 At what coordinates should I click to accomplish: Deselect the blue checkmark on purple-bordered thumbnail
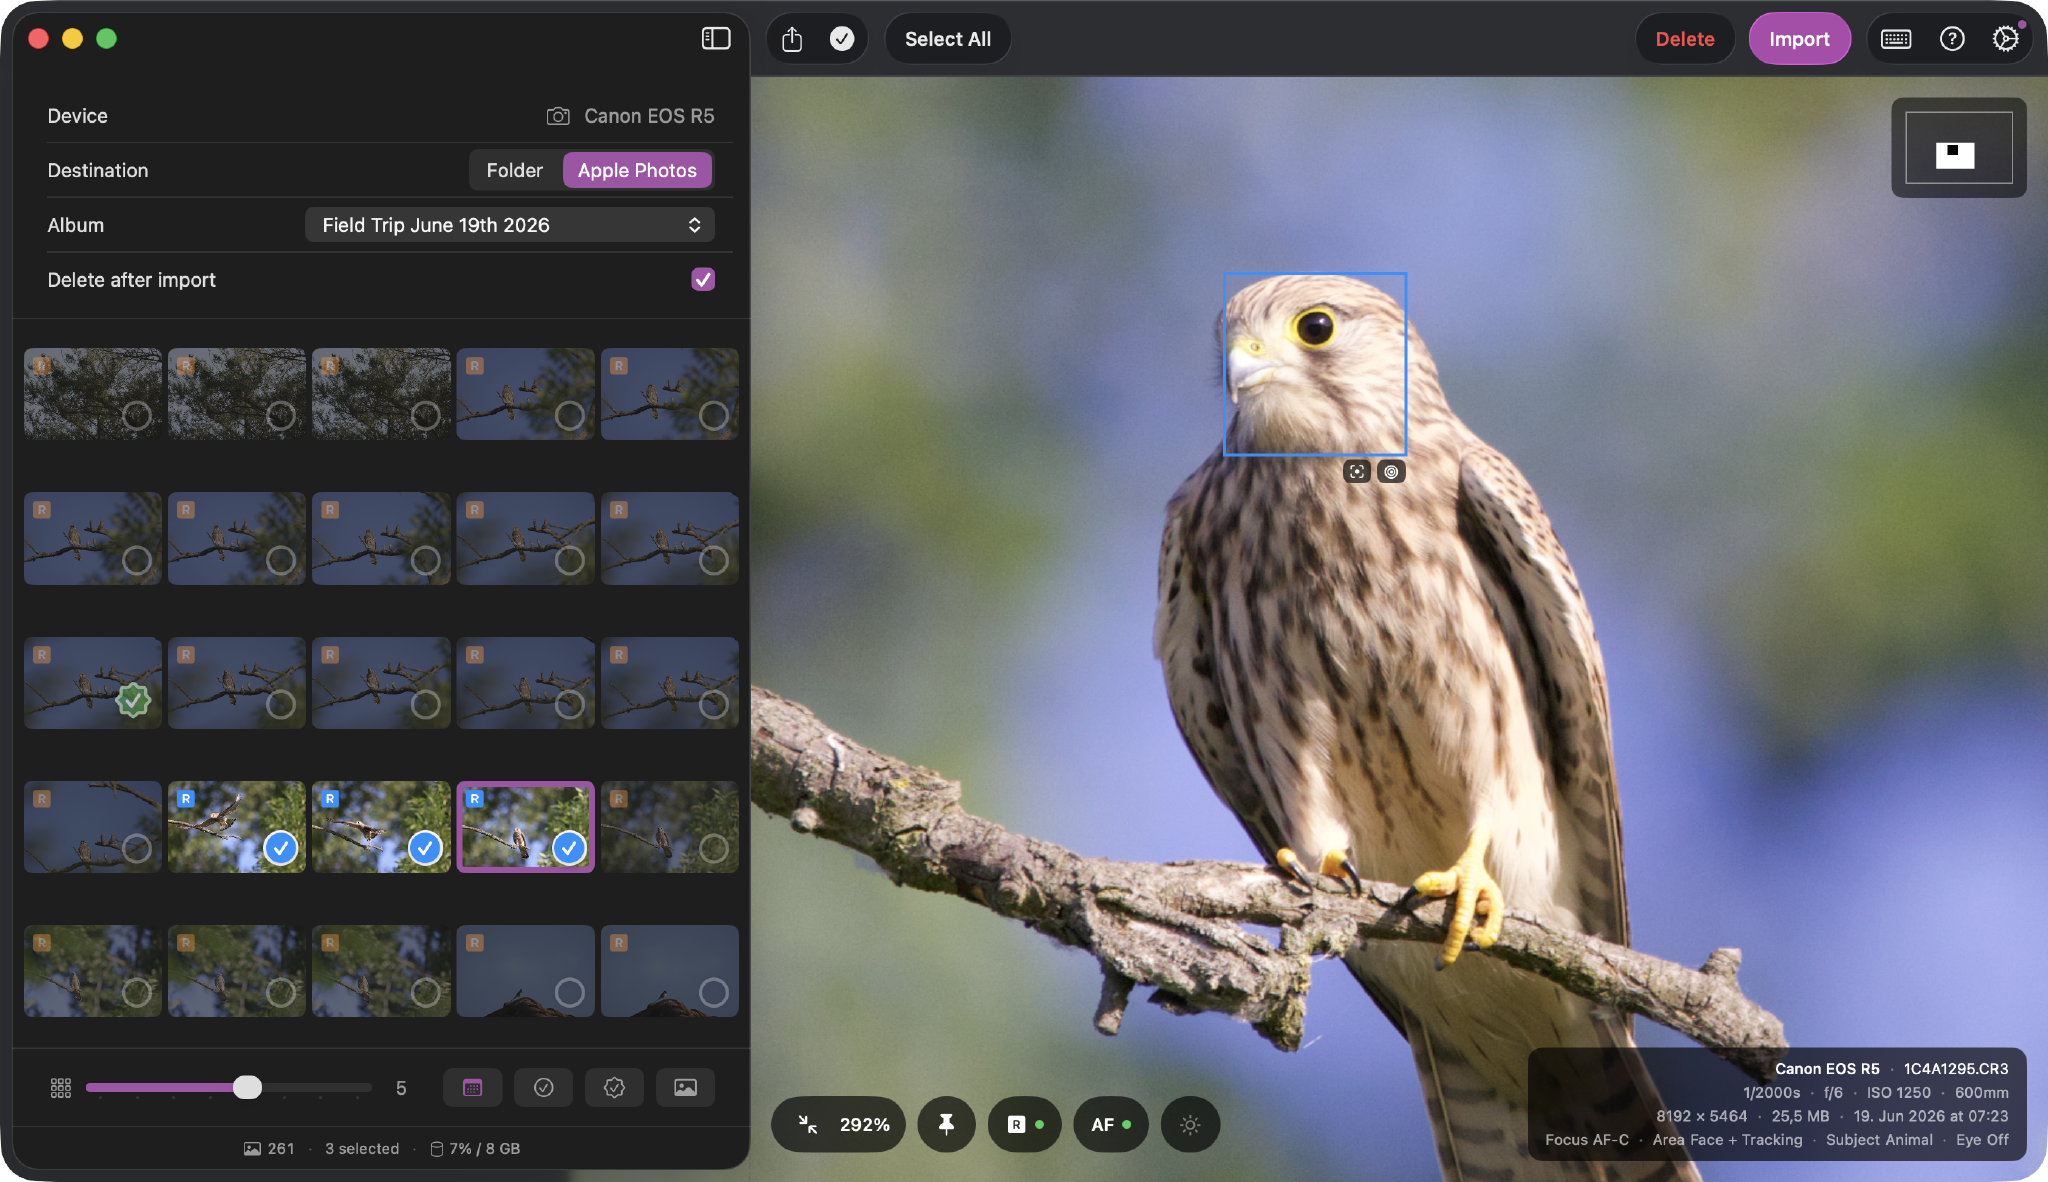point(569,848)
